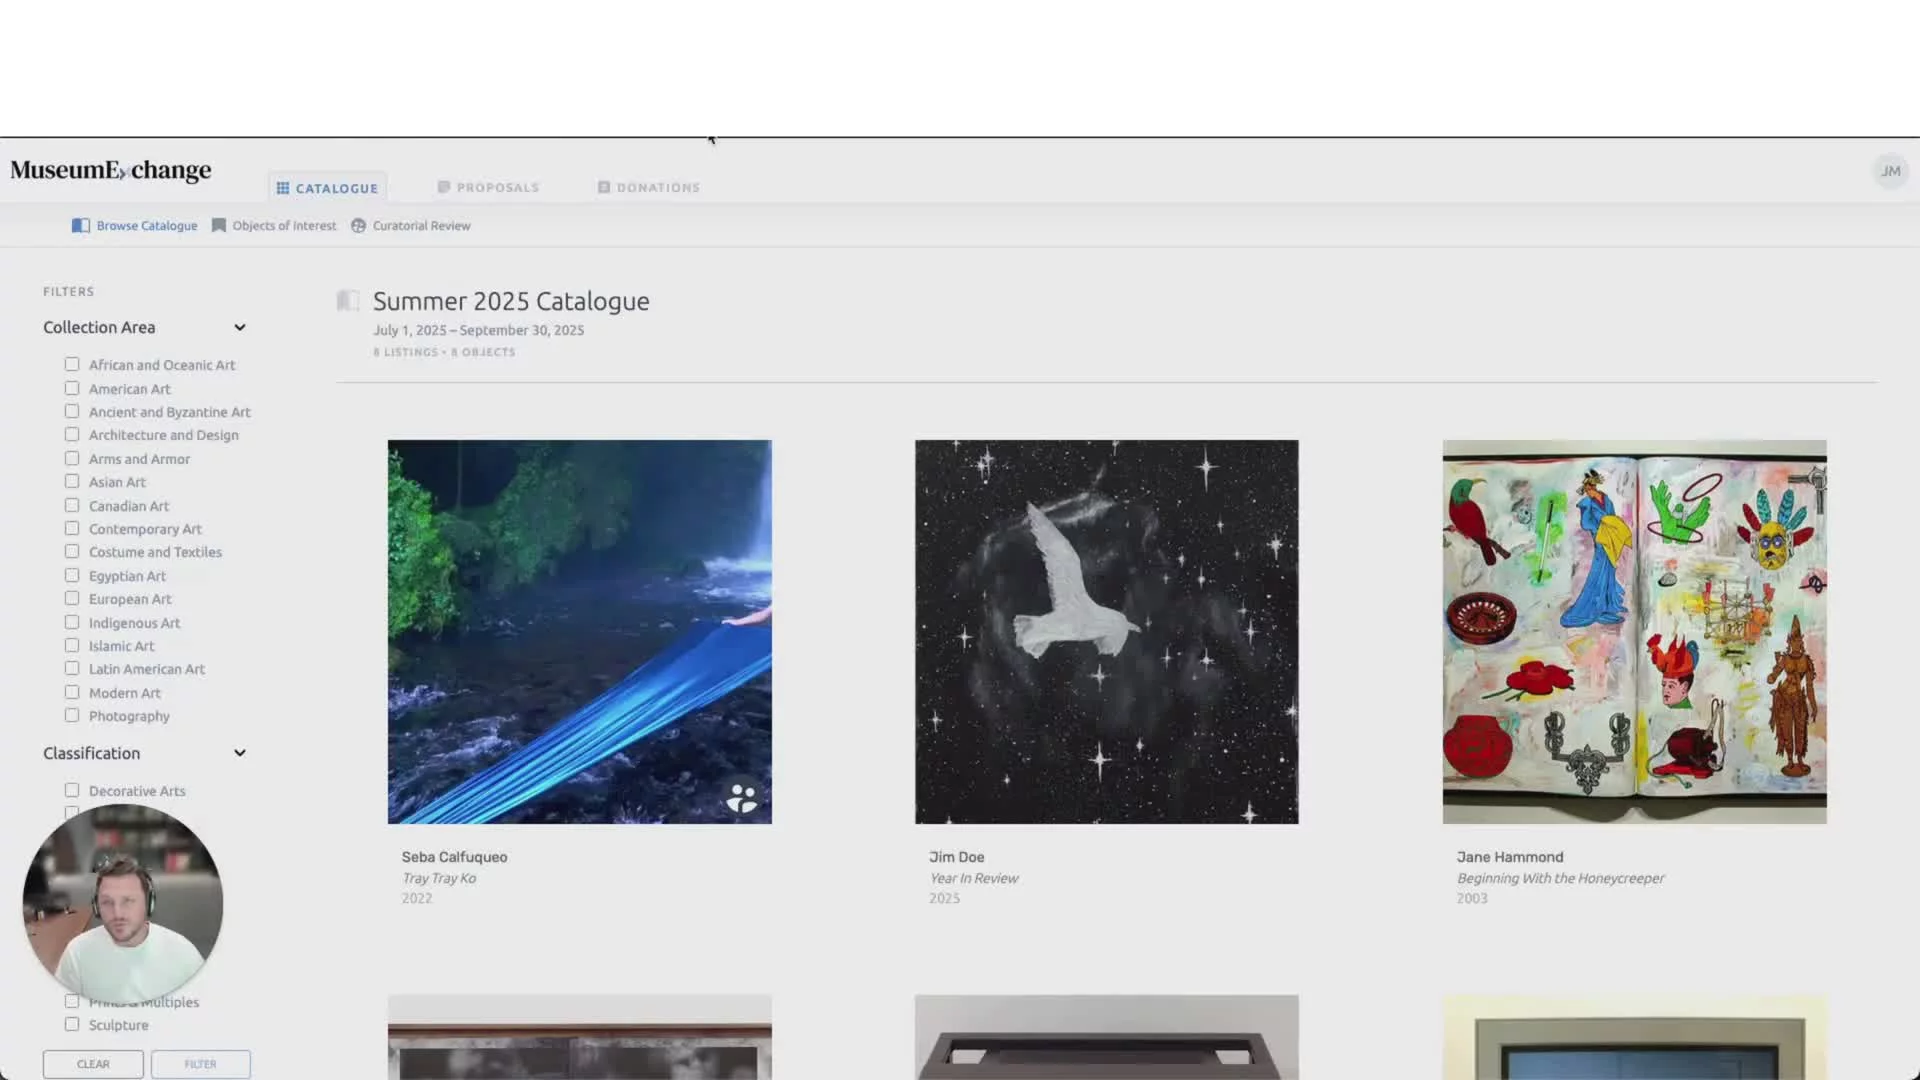Click the MuseumExchange logo
1920x1080 pixels.
click(111, 170)
